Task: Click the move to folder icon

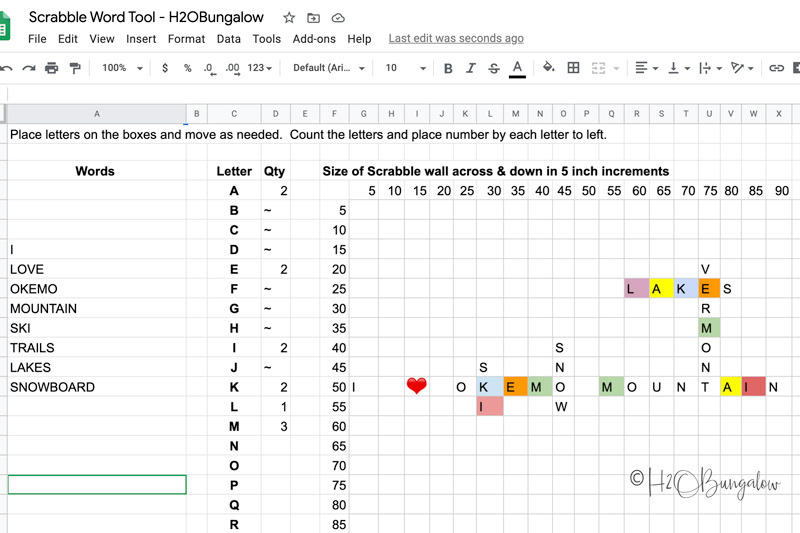Action: (x=313, y=18)
